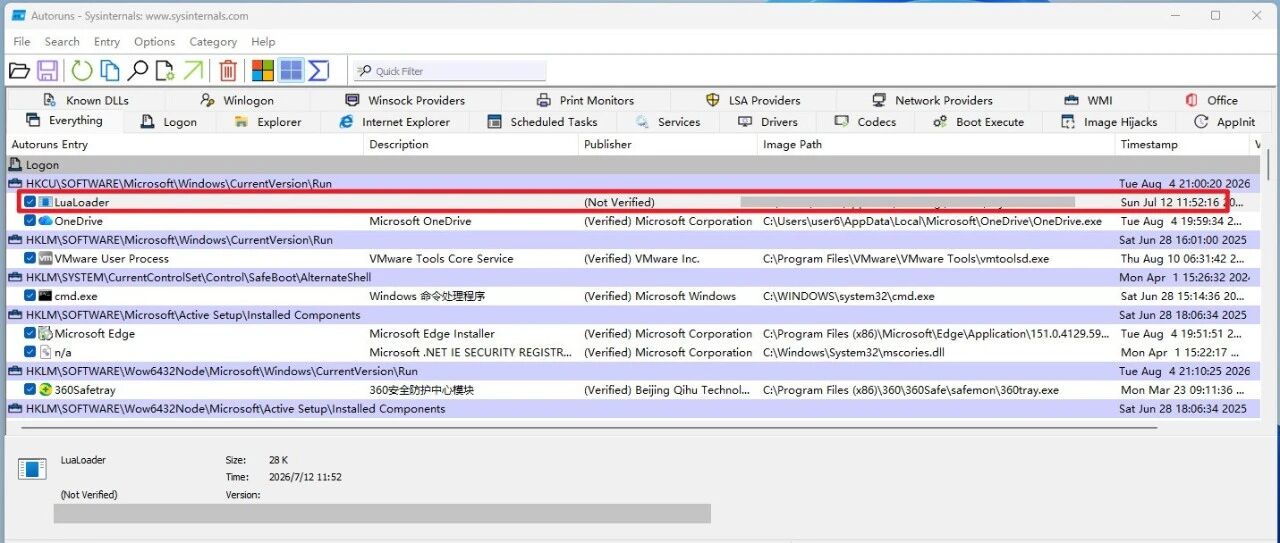Image resolution: width=1280 pixels, height=543 pixels.
Task: Uncheck the 360Safetray entry checkbox
Action: click(30, 390)
